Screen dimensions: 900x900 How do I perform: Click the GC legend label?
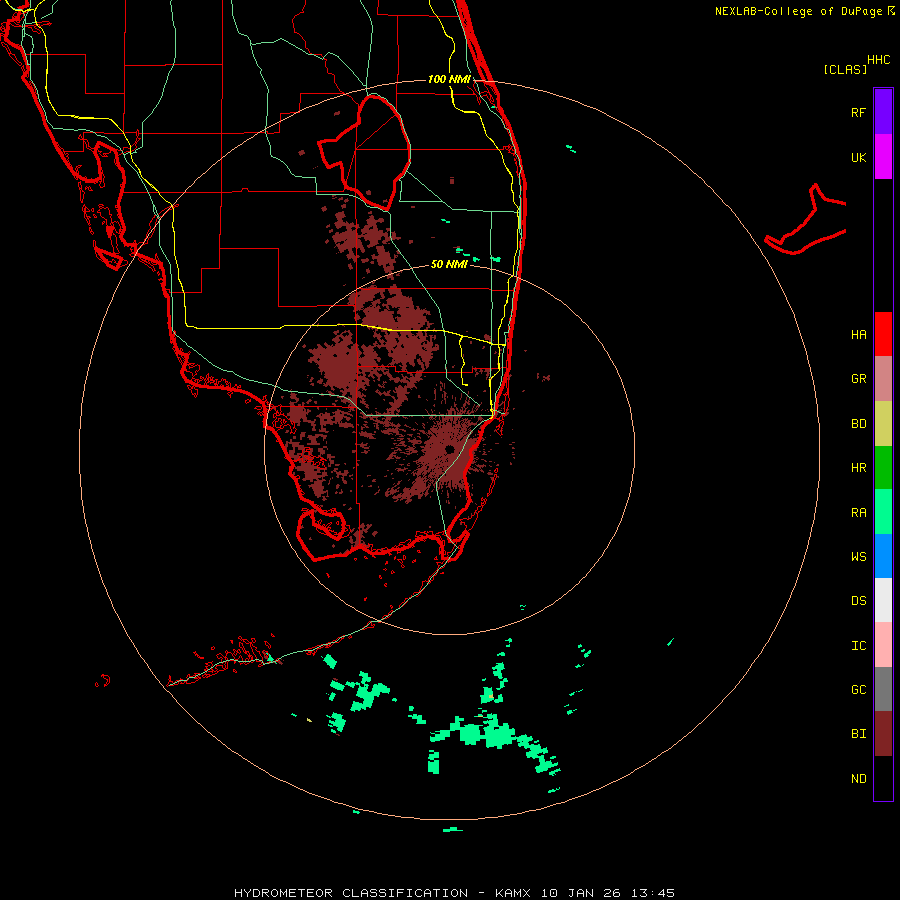(858, 690)
